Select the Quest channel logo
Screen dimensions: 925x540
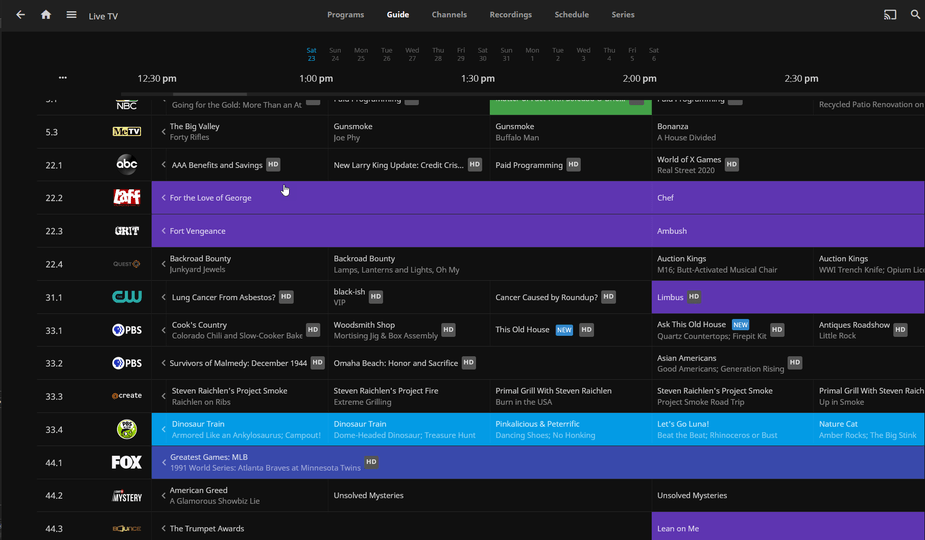(127, 264)
